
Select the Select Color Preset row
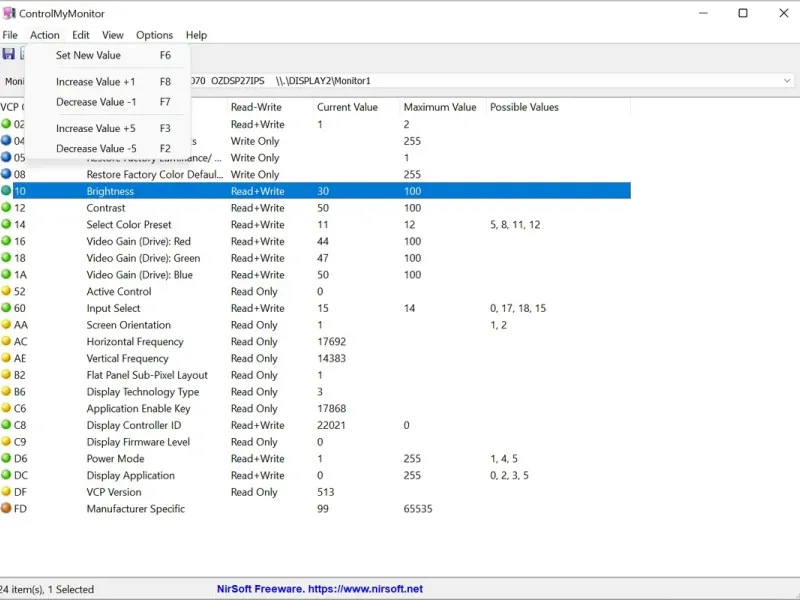point(129,225)
